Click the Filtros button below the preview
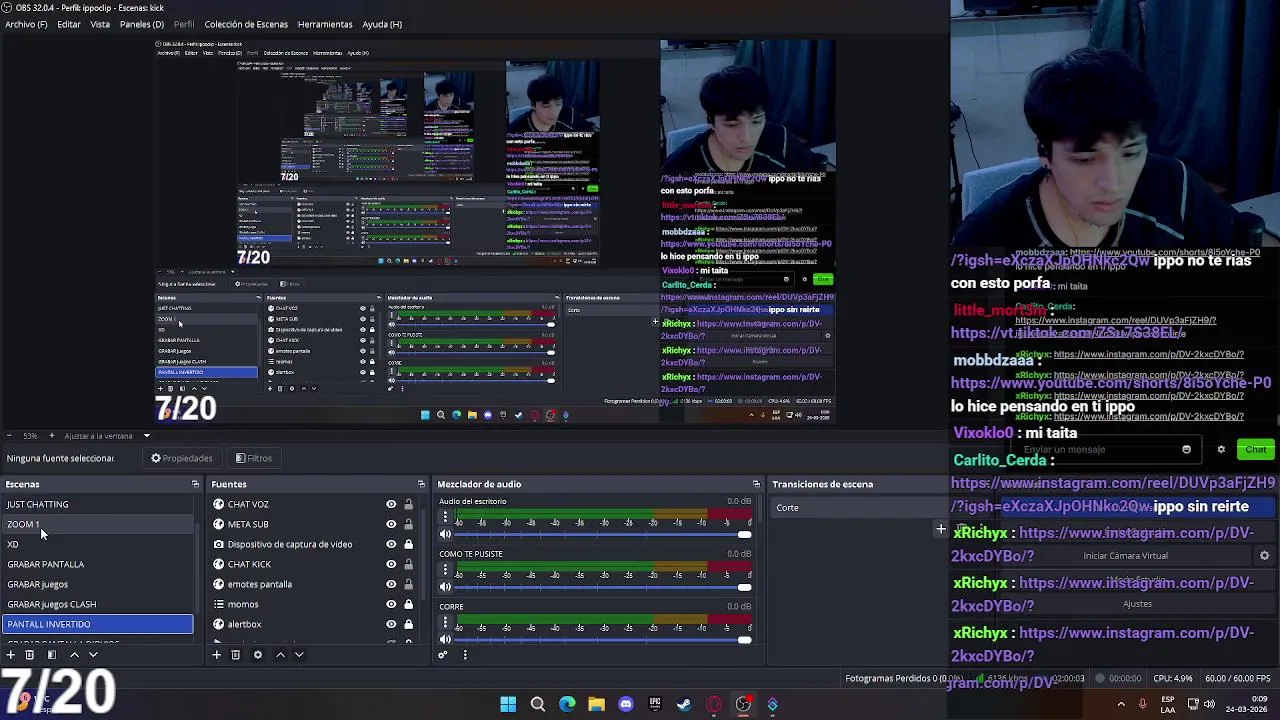This screenshot has width=1280, height=720. 254,458
